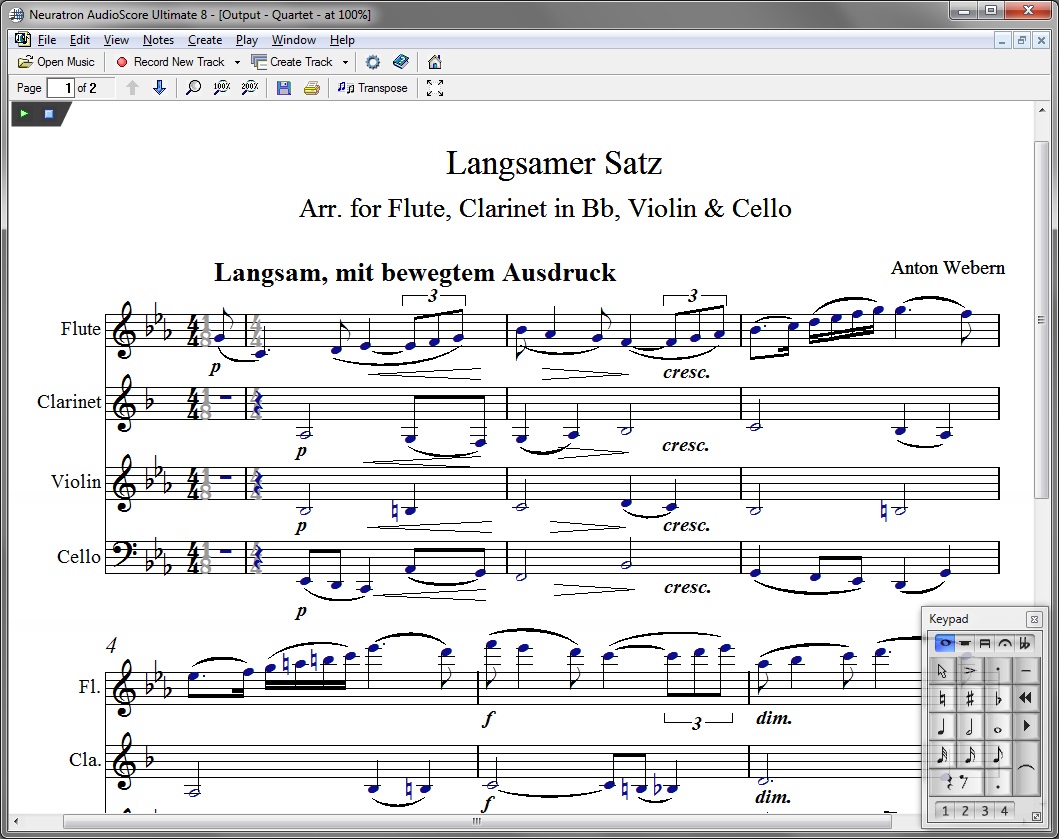The width and height of the screenshot is (1059, 839).
Task: Set zoom to 100% icon
Action: point(222,88)
